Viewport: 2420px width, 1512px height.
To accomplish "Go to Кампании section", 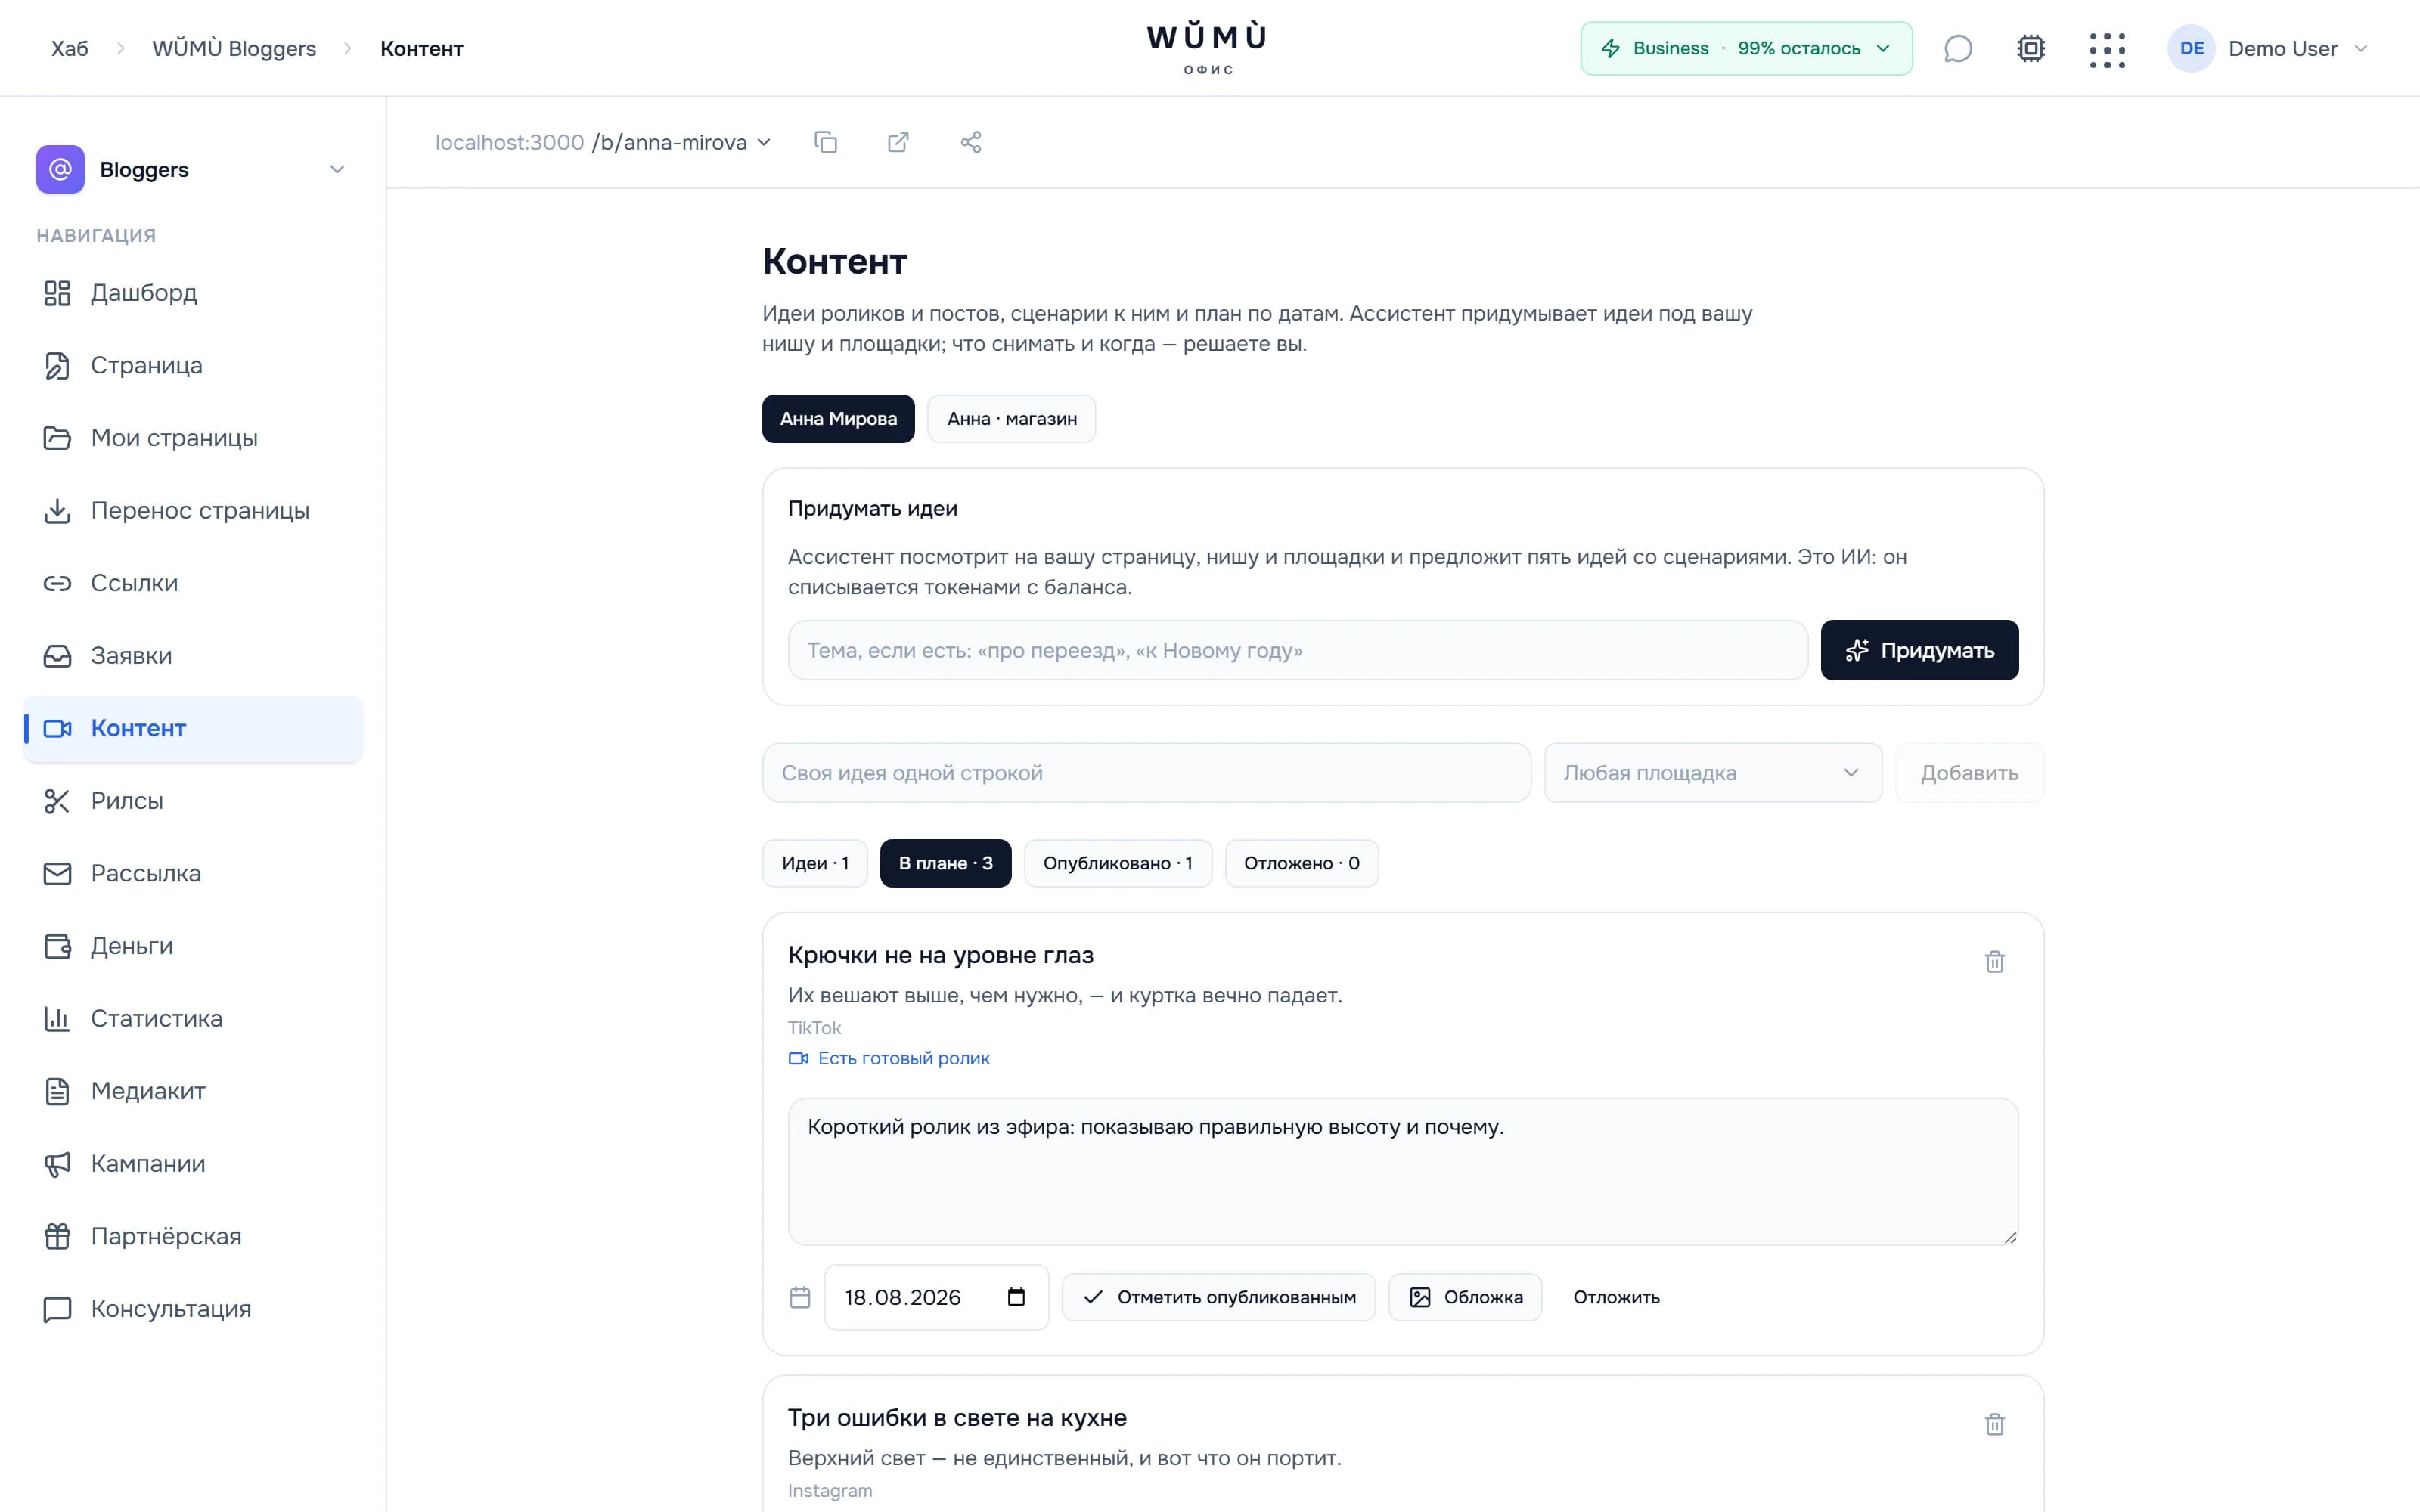I will coord(193,1163).
